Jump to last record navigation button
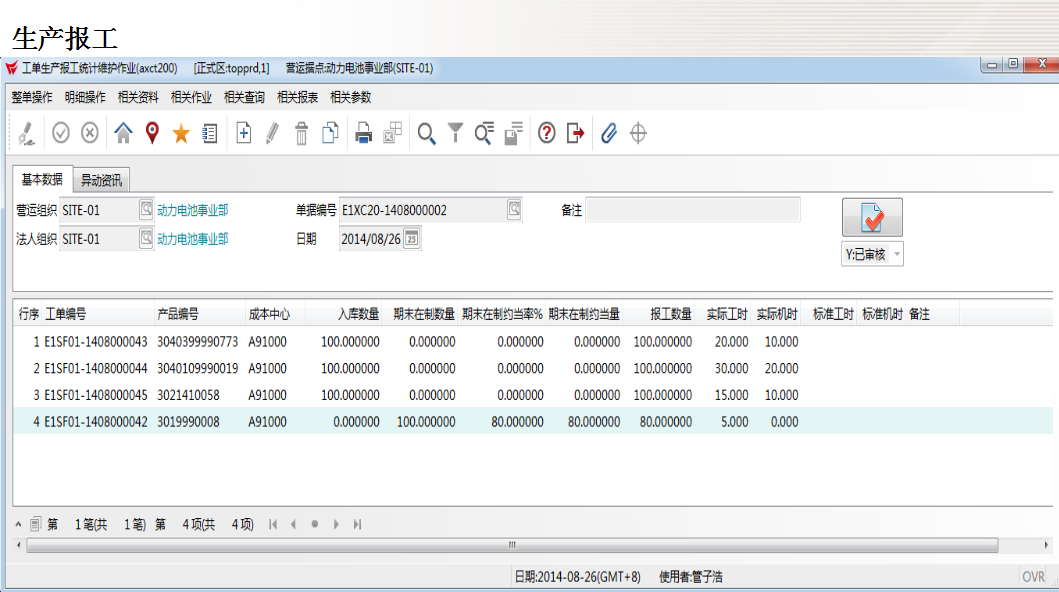Image resolution: width=1059 pixels, height=592 pixels. (357, 524)
